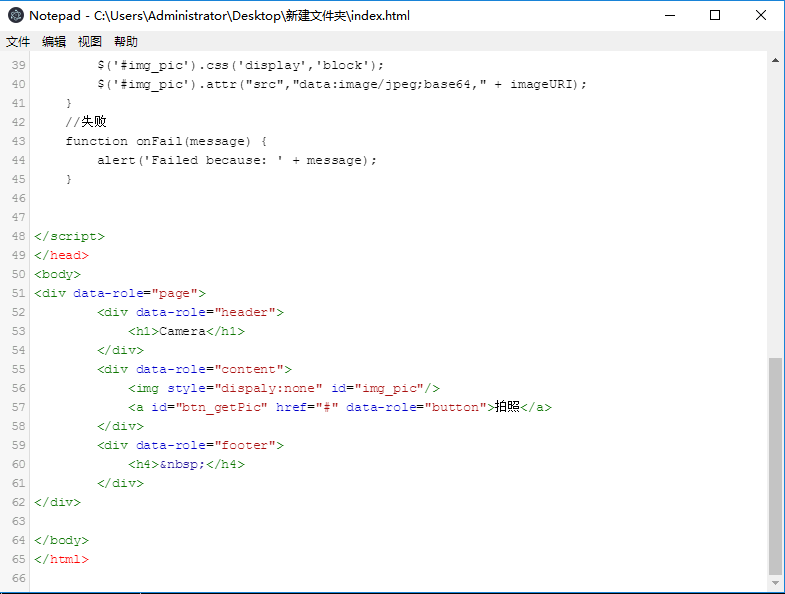The image size is (785, 594).
Task: Click the </body> closing tag
Action: point(62,540)
